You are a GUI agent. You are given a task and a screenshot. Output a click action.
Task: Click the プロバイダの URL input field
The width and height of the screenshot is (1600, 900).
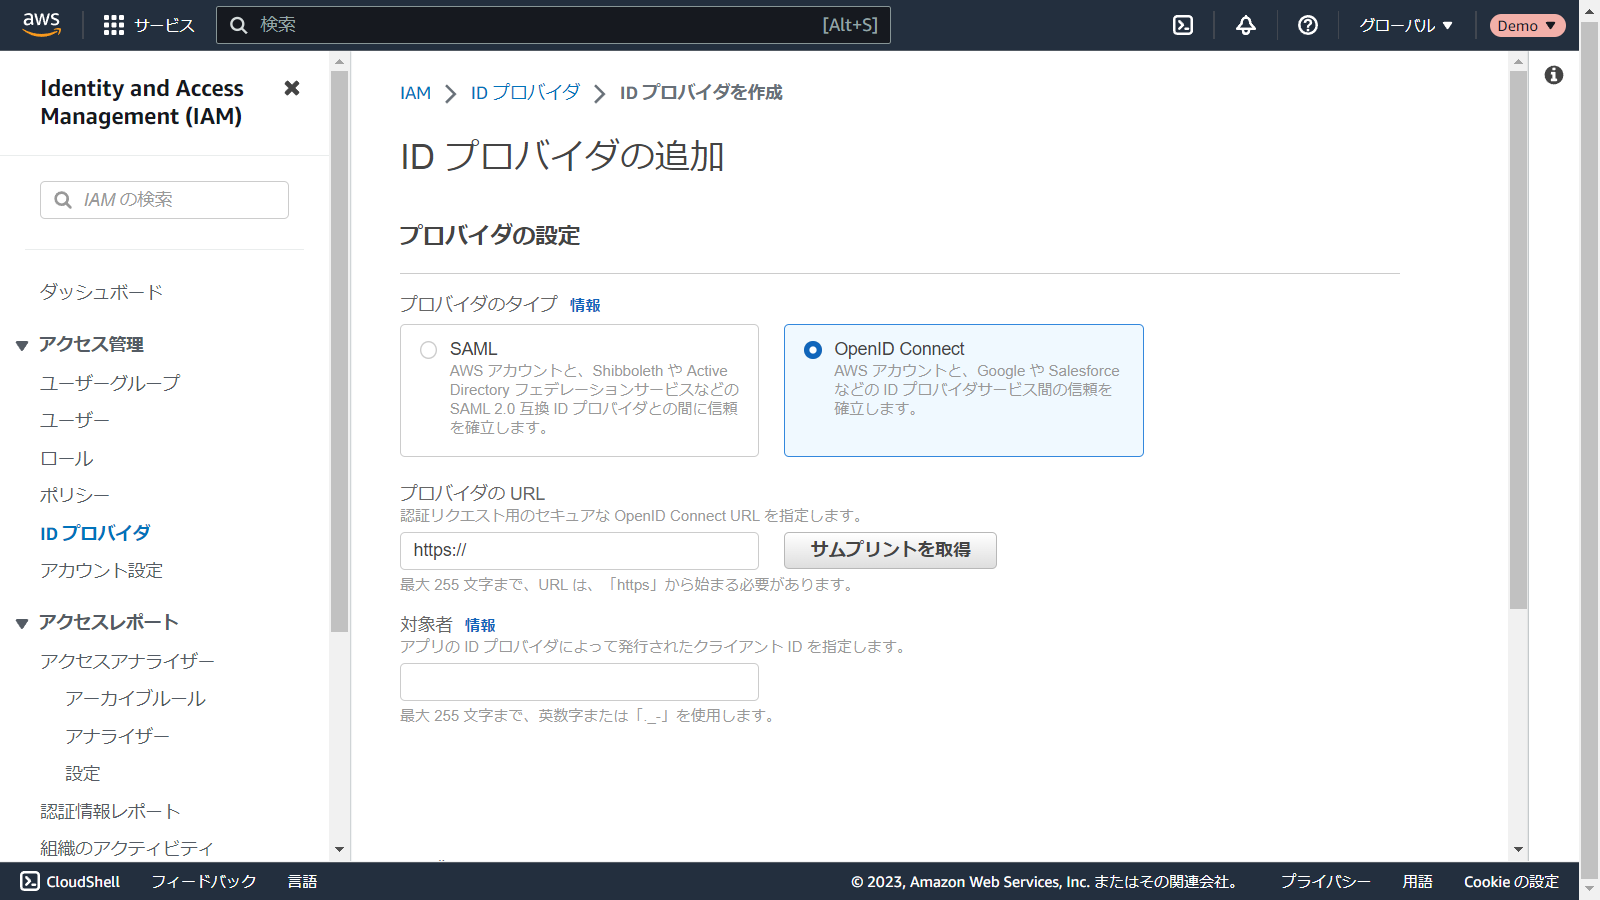[x=579, y=550]
